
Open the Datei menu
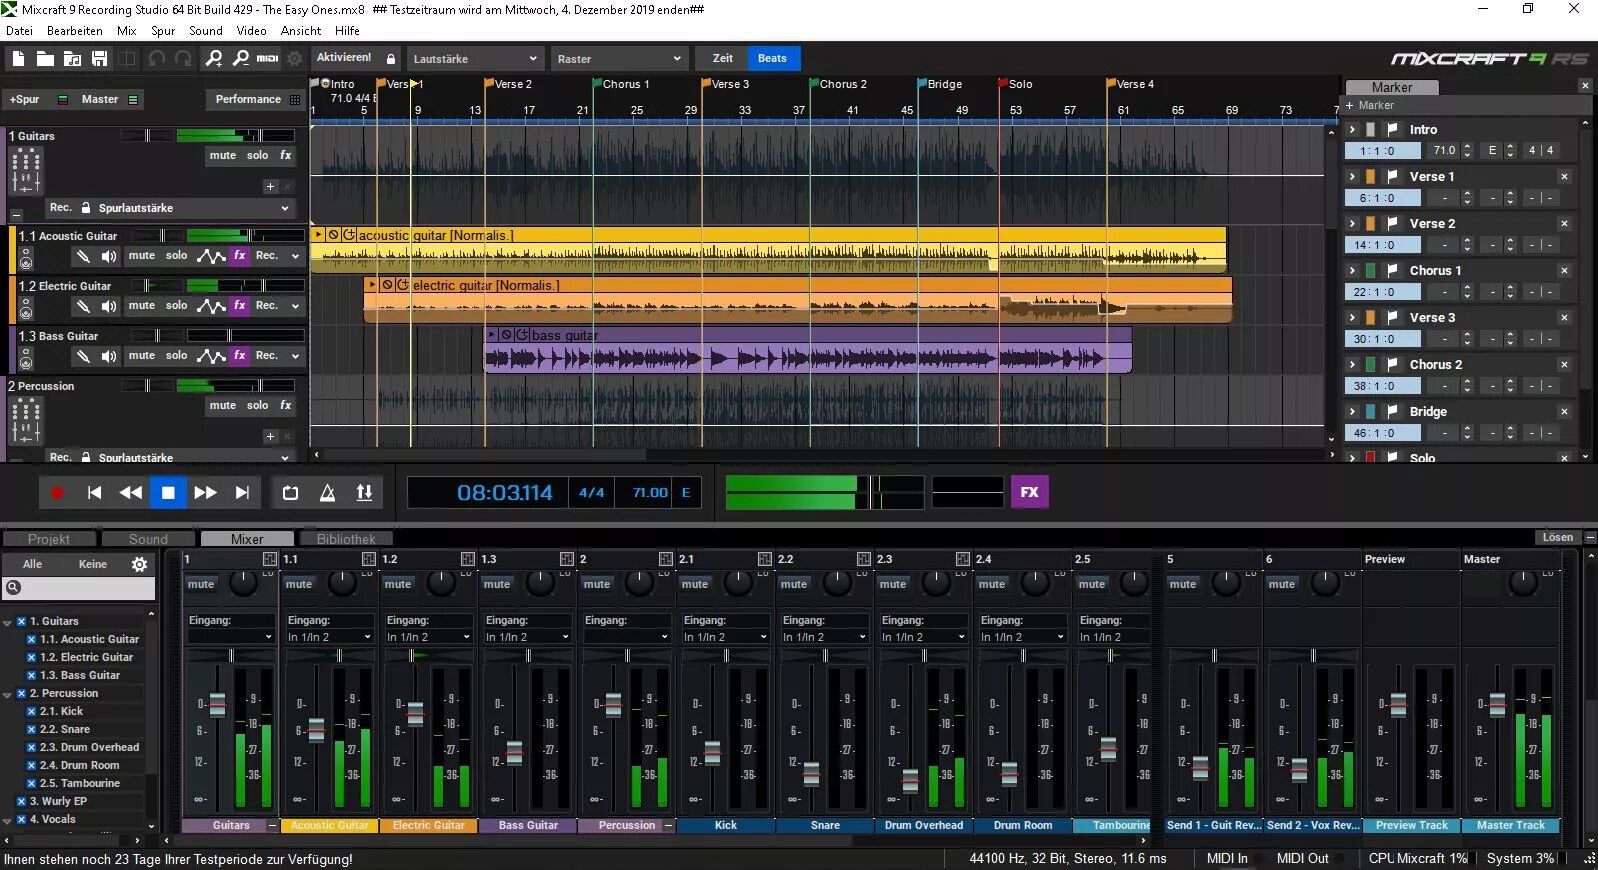(19, 31)
